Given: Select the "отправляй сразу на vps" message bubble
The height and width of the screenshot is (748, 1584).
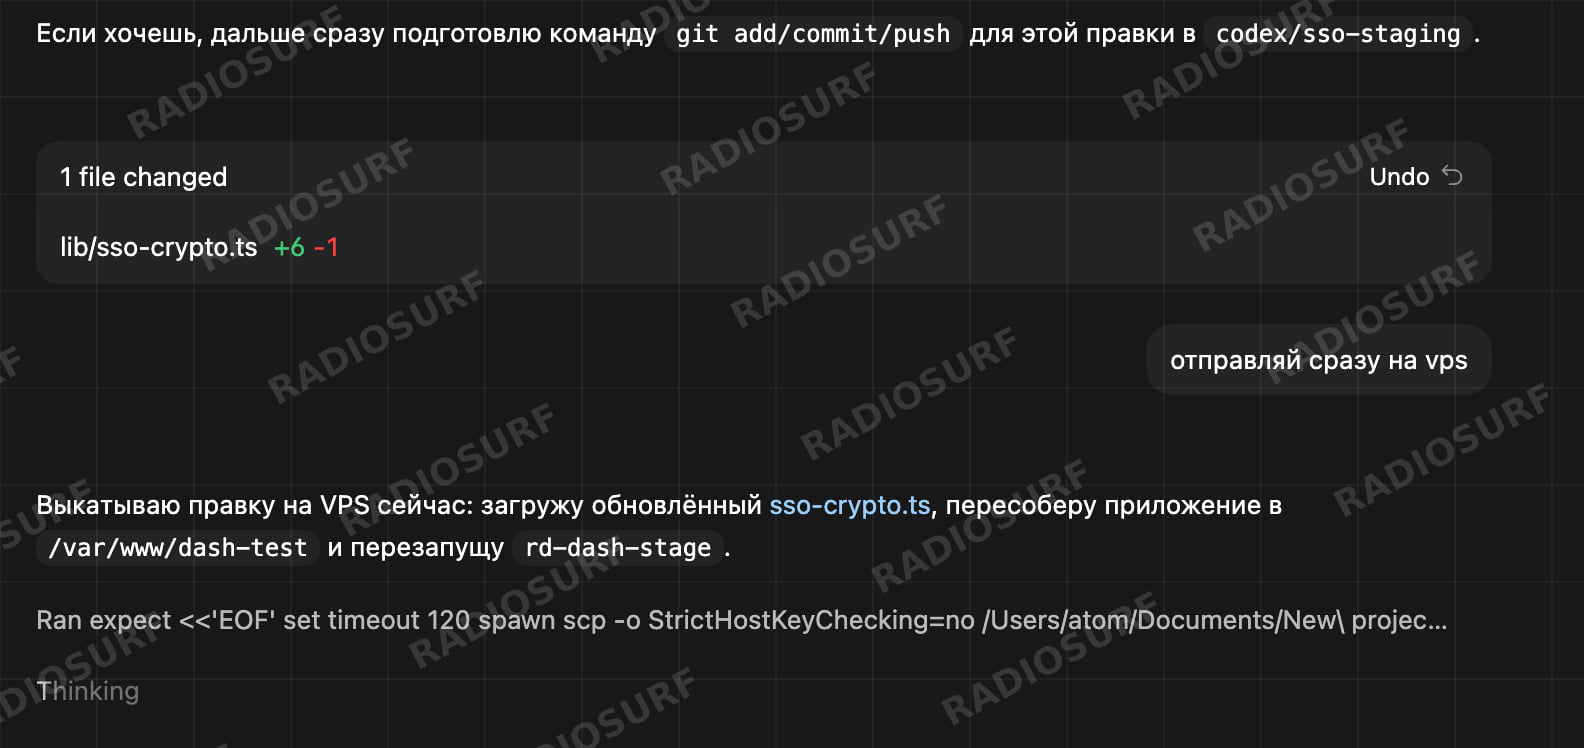Looking at the screenshot, I should (x=1318, y=360).
